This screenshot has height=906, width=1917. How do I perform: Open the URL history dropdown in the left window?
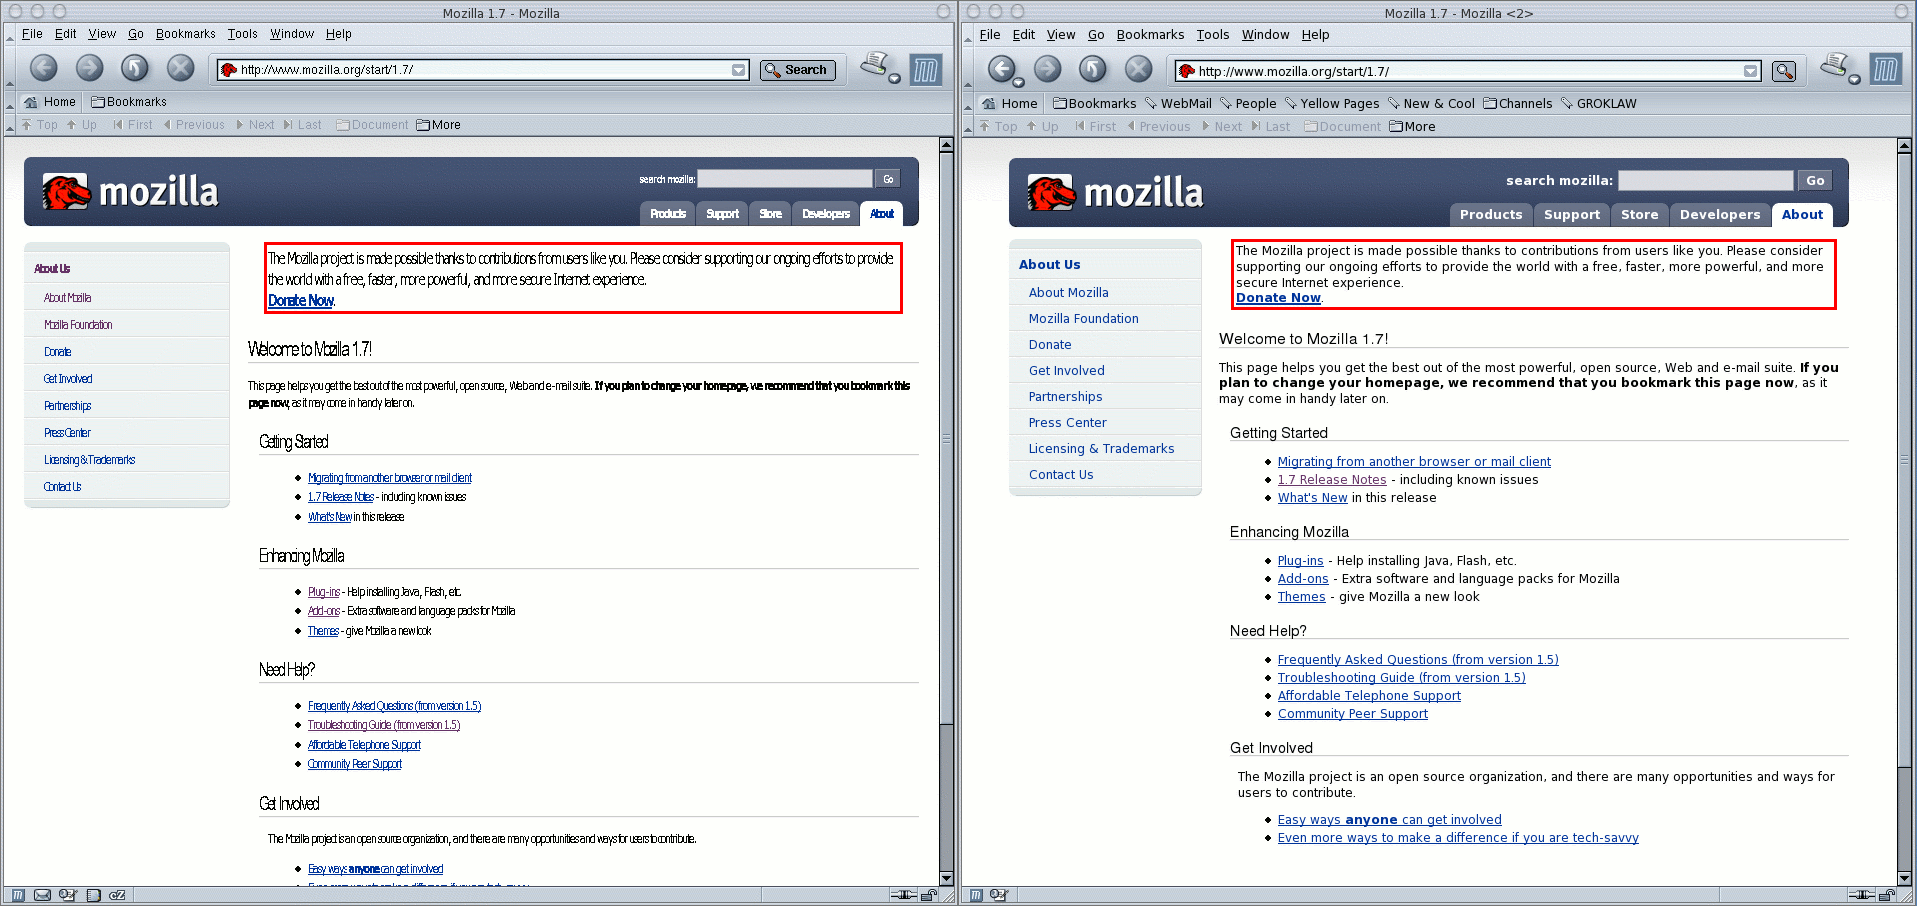coord(738,70)
